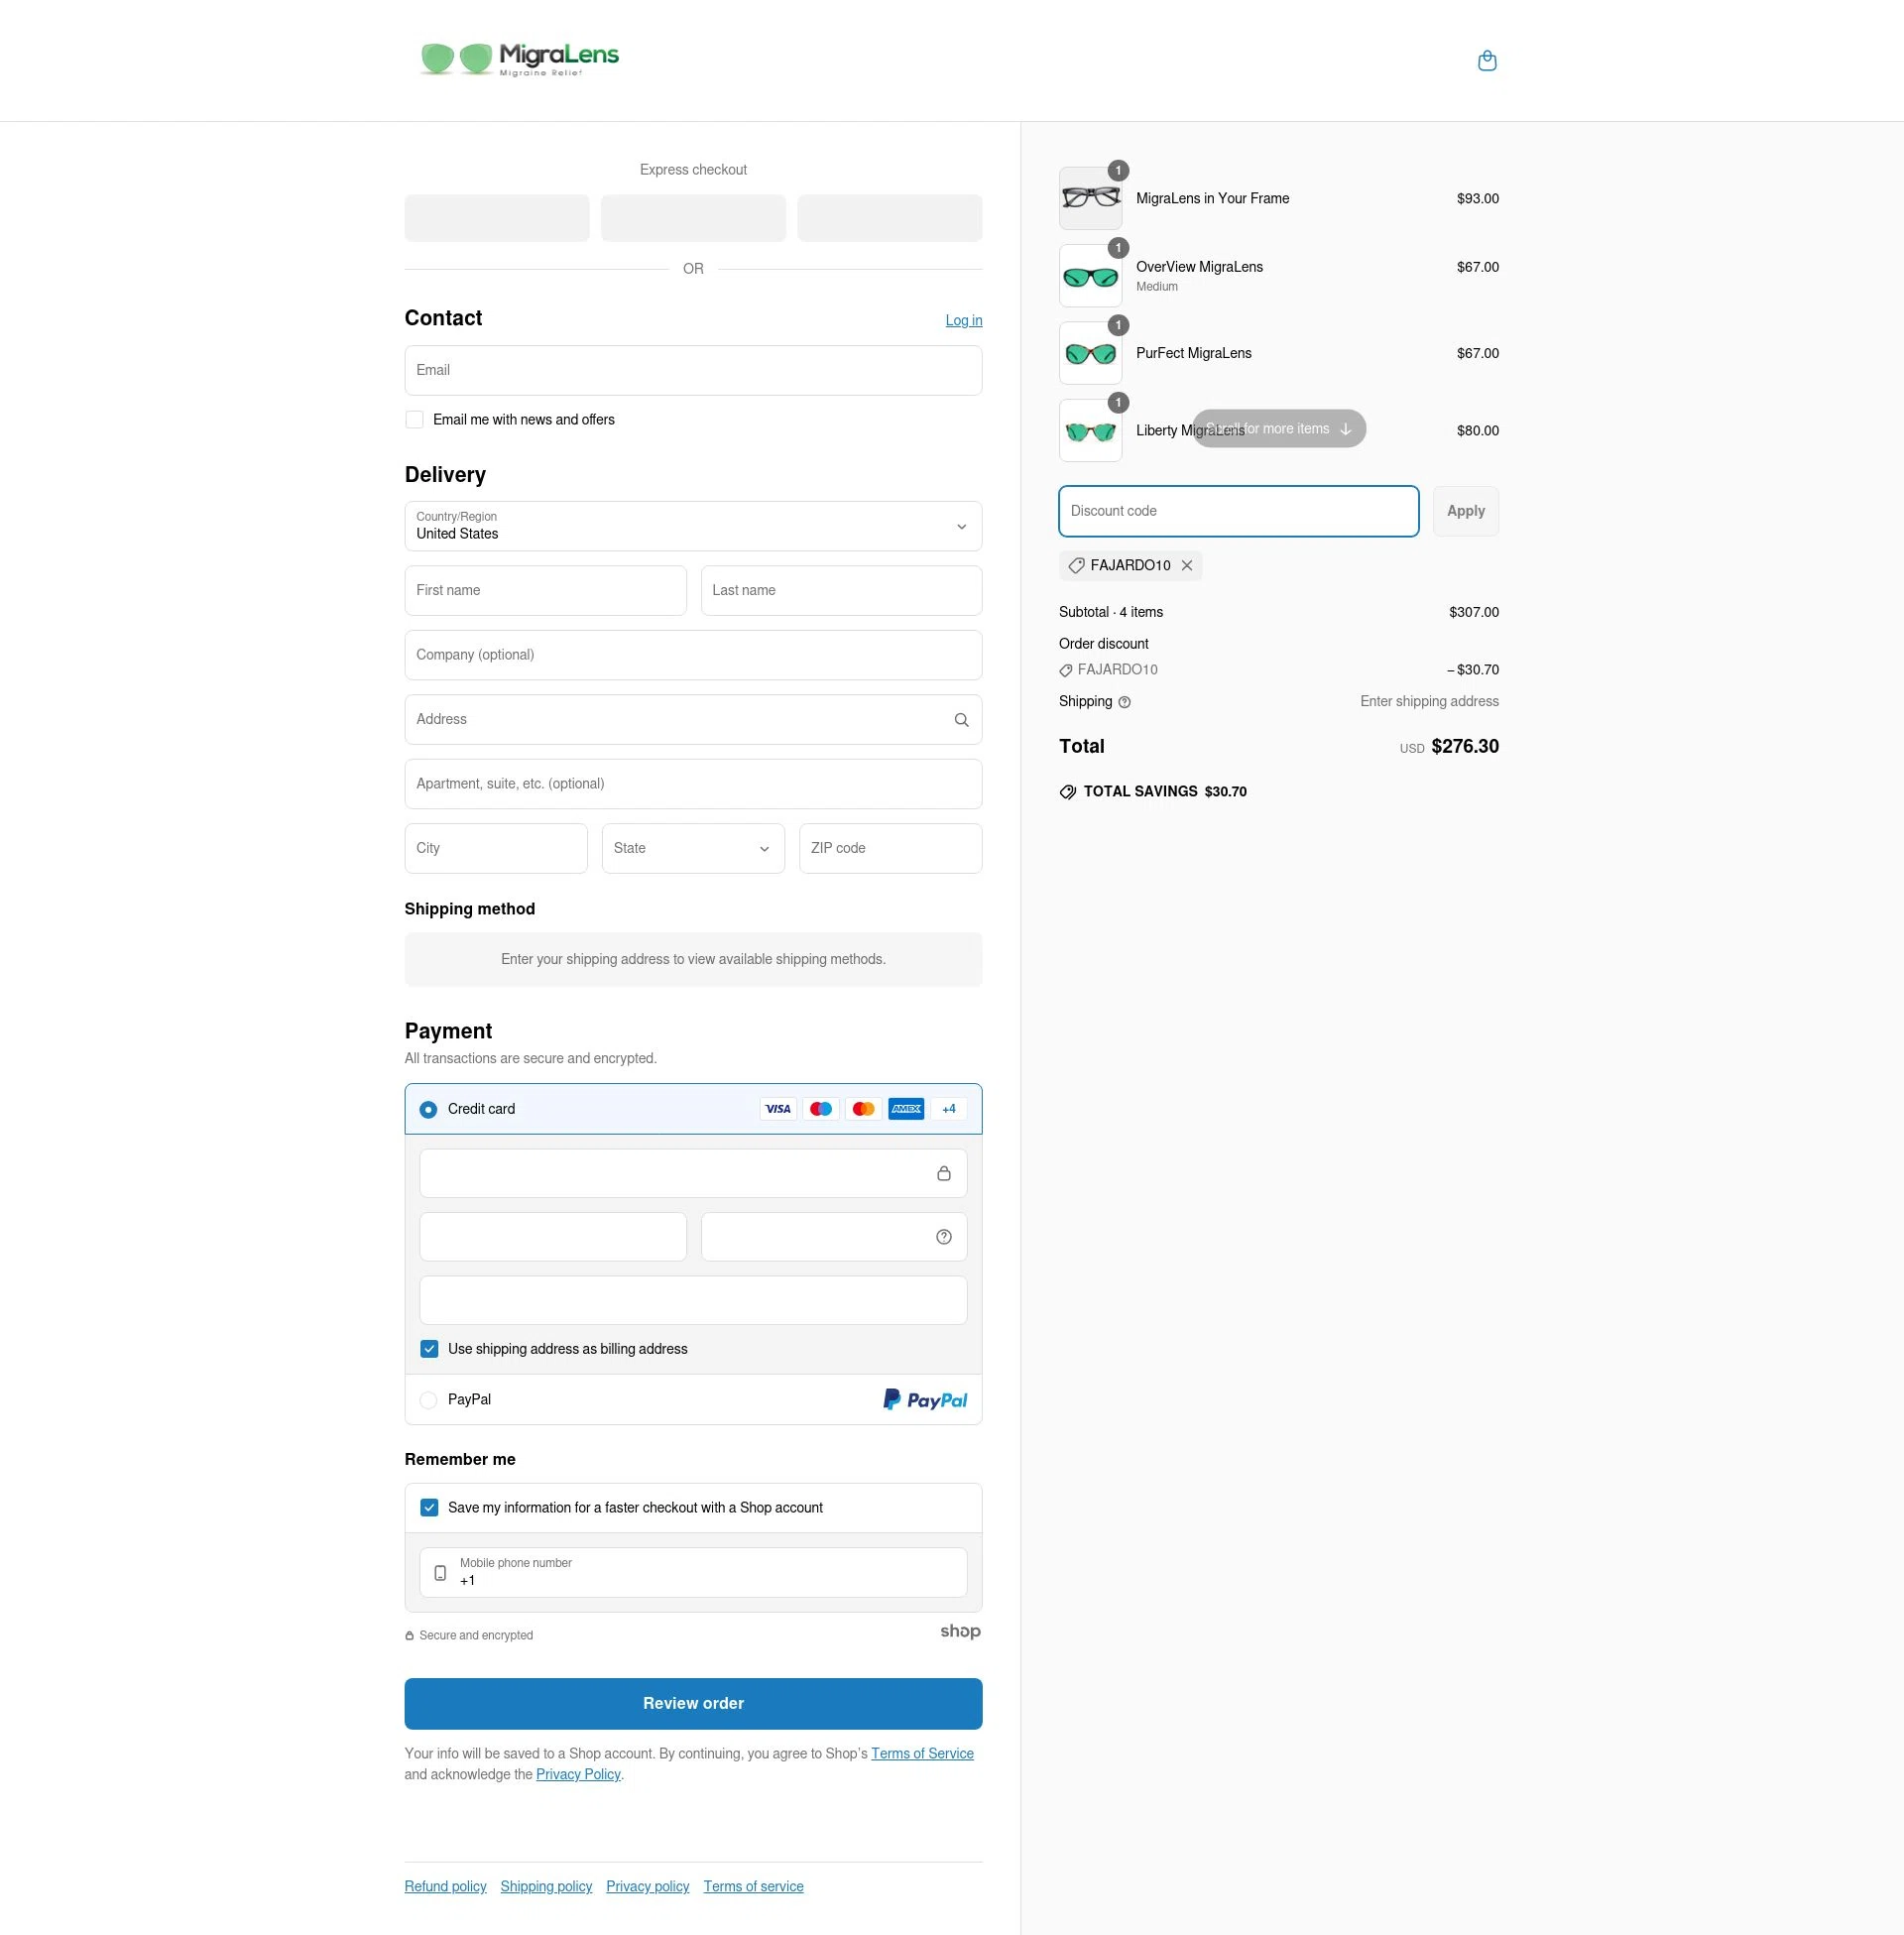Click the Review order button
The image size is (1904, 1935).
pyautogui.click(x=692, y=1703)
